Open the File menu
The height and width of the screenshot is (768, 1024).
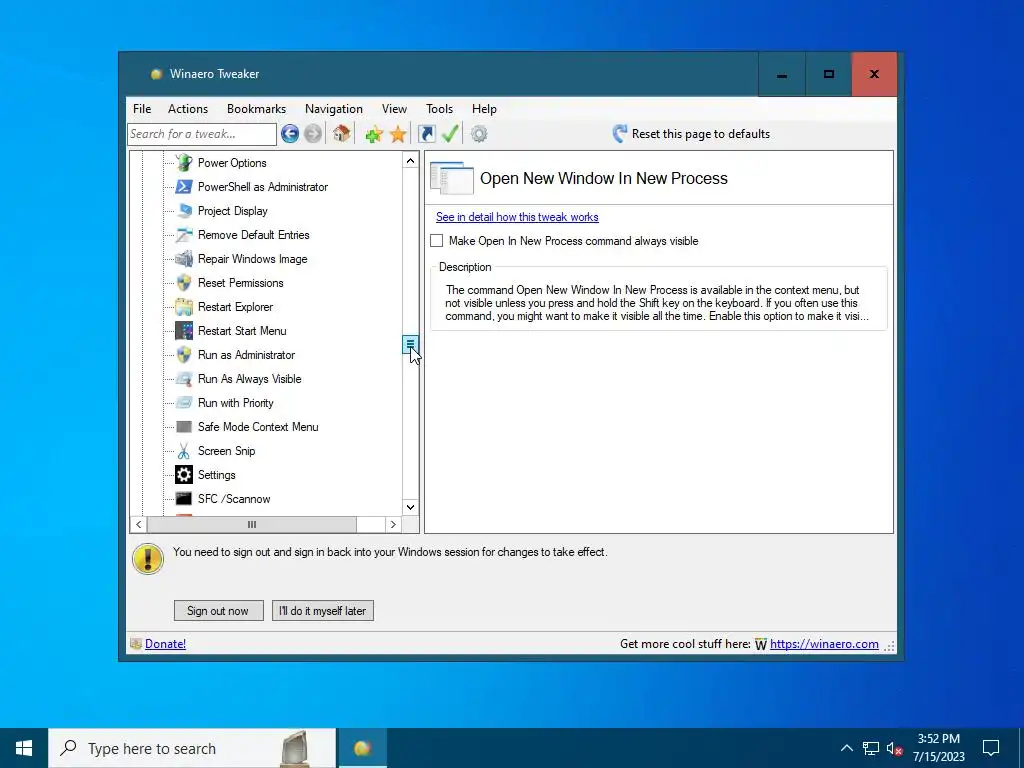[x=142, y=109]
